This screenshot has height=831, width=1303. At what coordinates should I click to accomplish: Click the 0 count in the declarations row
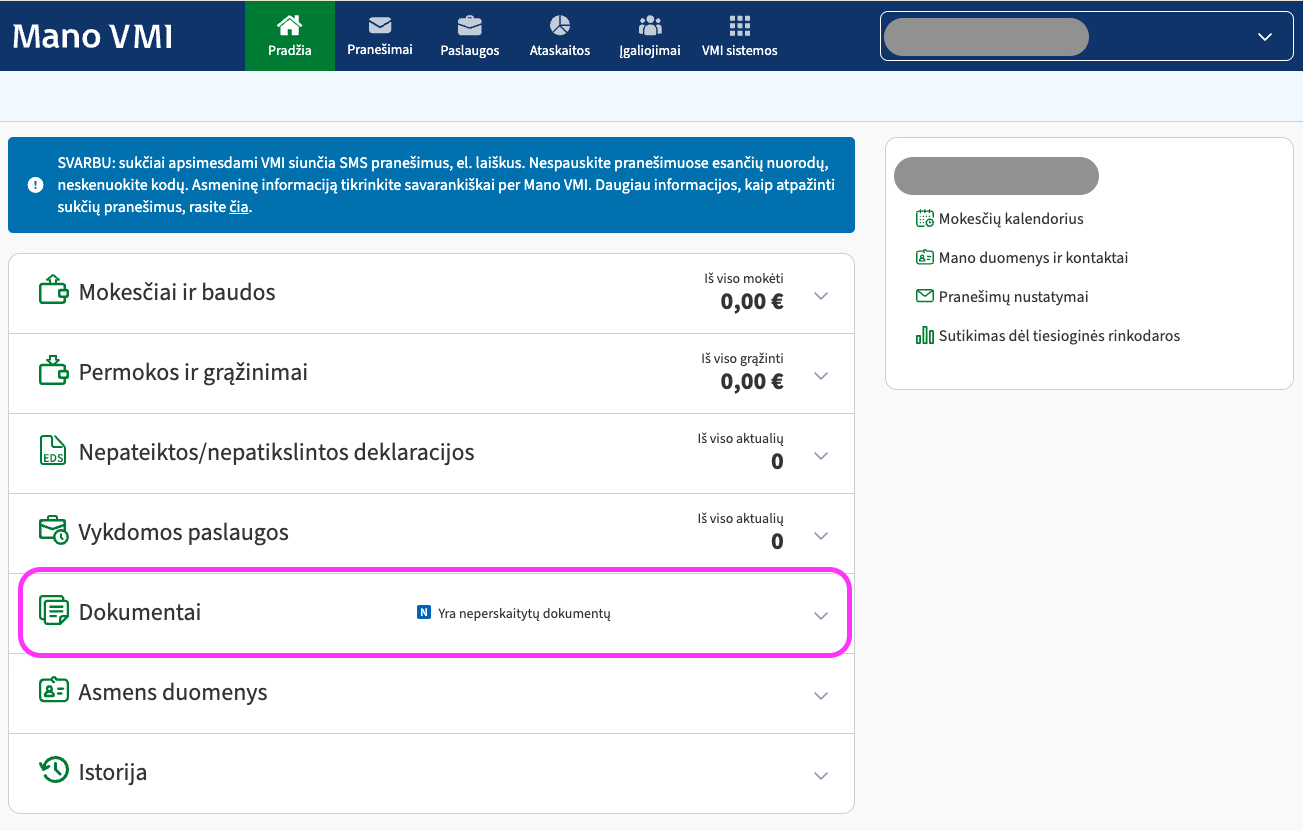(777, 461)
